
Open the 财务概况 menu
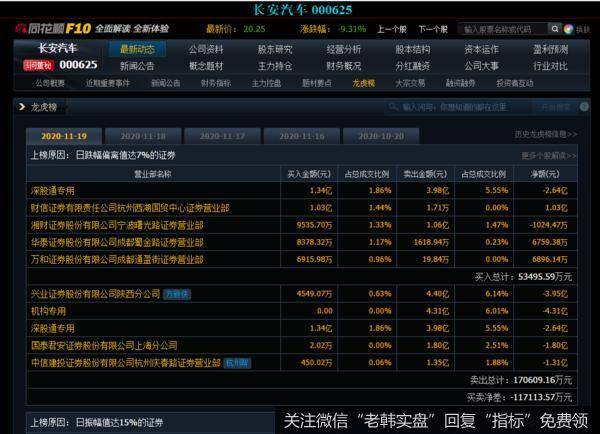point(344,66)
